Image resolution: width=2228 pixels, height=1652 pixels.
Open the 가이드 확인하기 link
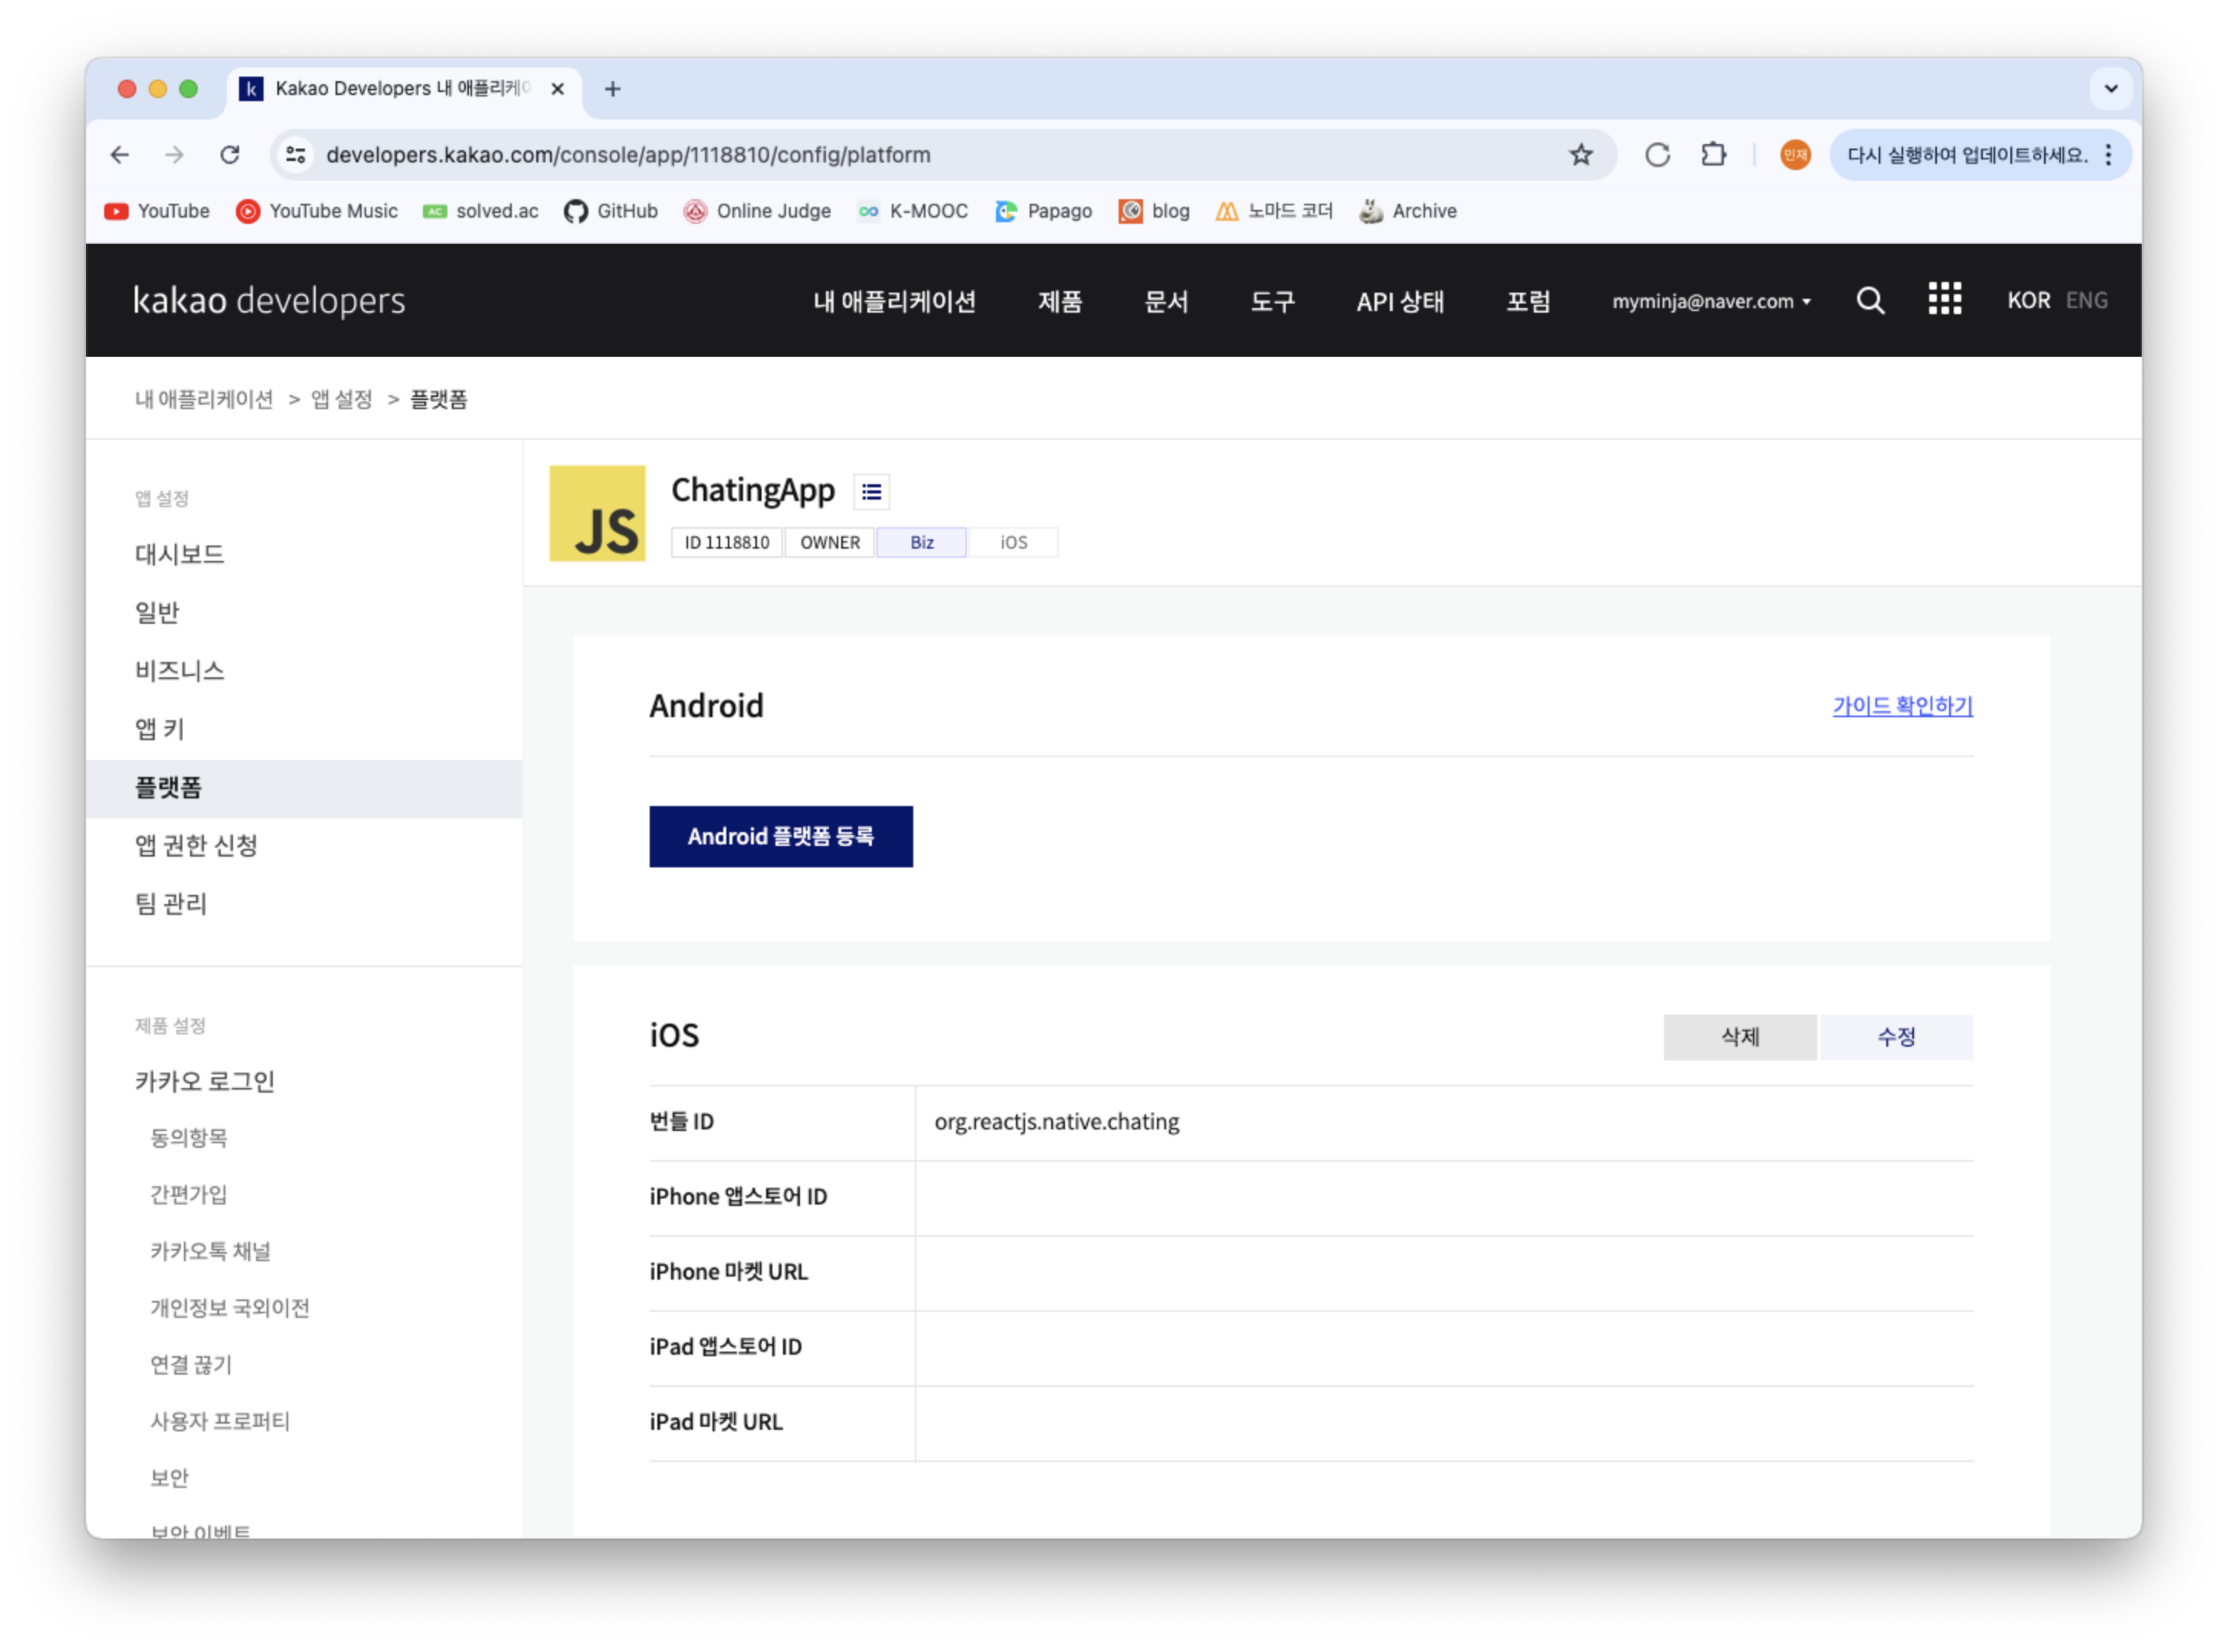(x=1901, y=706)
